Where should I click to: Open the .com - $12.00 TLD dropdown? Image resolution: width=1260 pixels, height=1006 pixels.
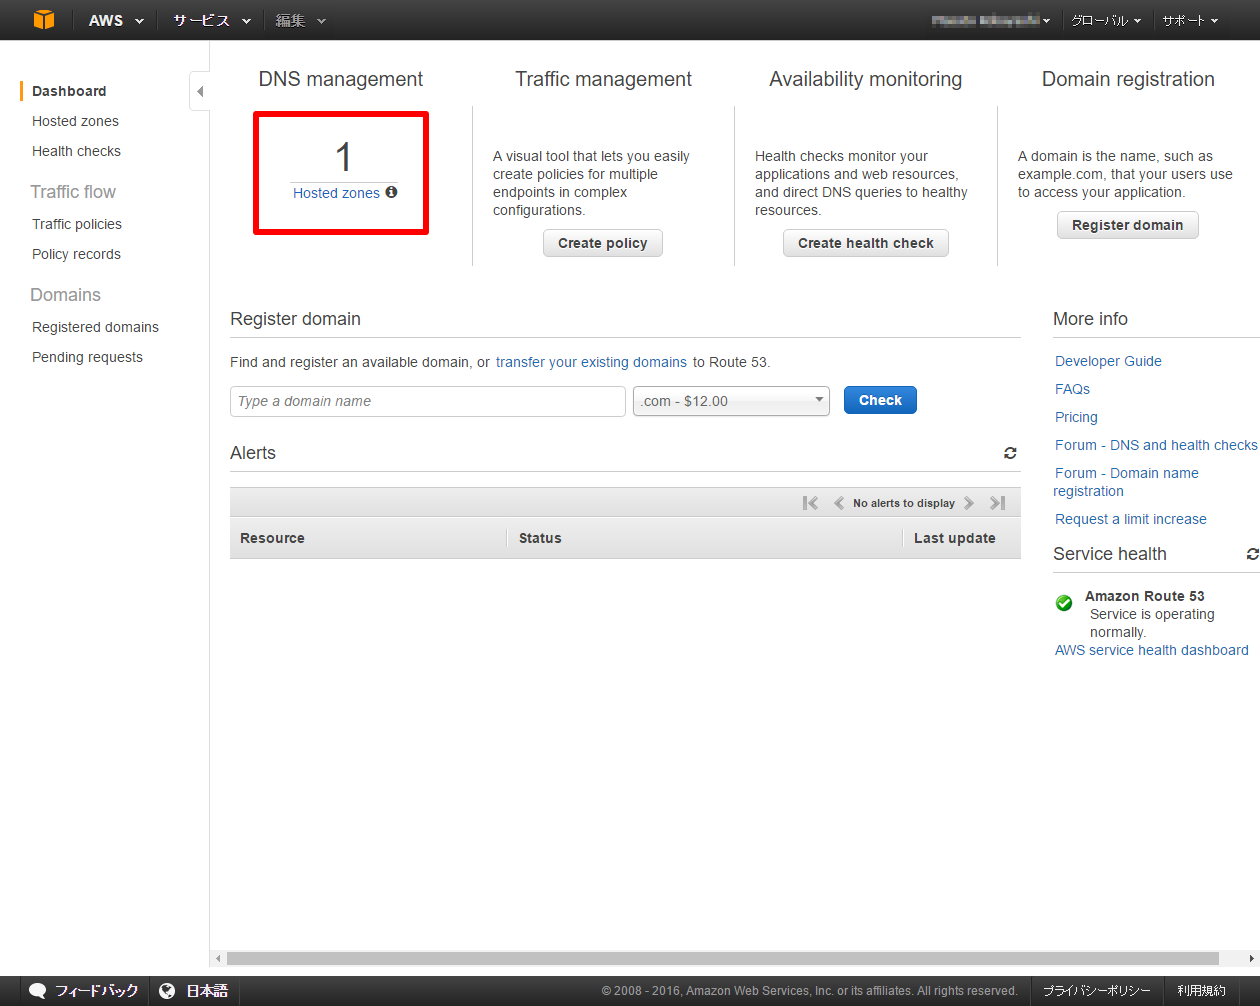(731, 401)
